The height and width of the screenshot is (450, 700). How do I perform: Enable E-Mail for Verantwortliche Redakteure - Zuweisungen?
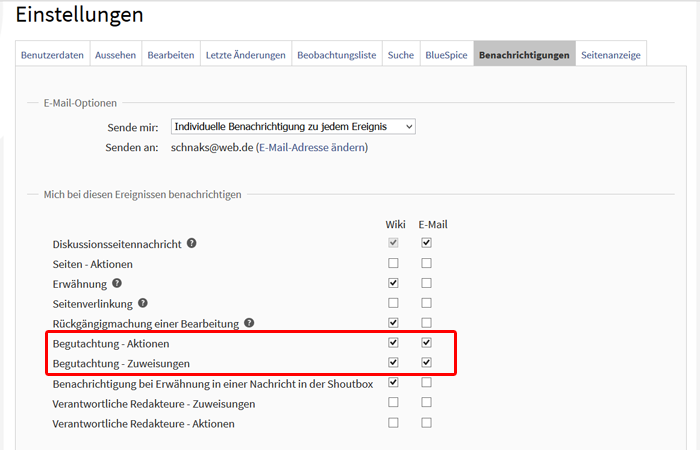click(x=427, y=402)
